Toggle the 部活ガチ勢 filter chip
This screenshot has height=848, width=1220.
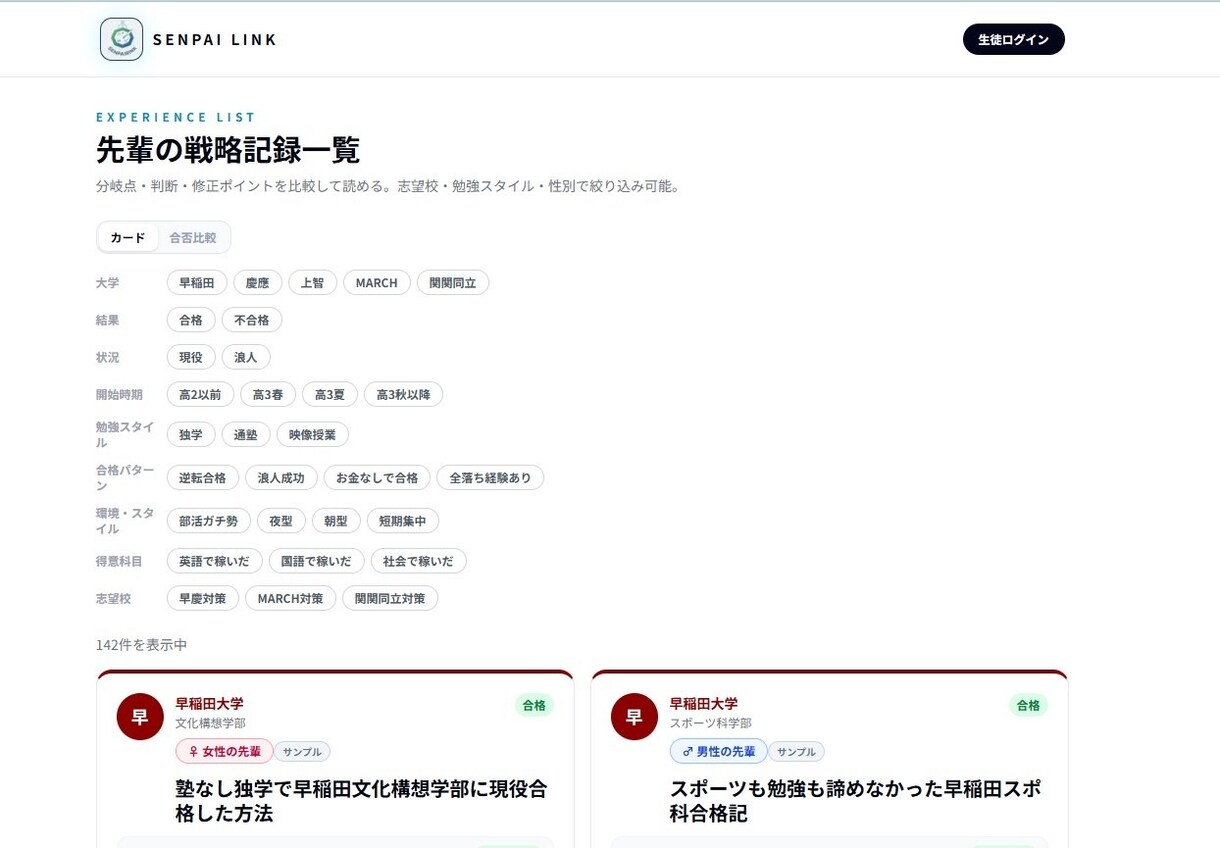tap(209, 520)
